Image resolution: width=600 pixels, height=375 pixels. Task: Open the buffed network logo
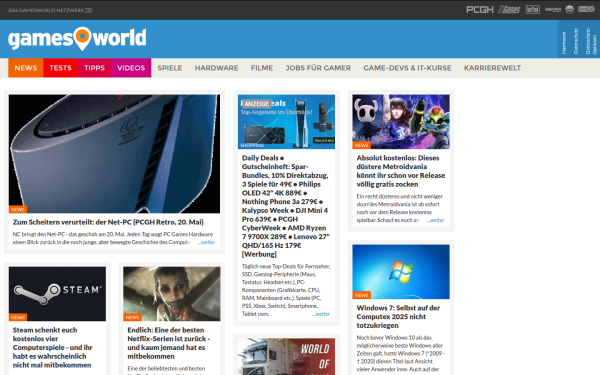click(533, 10)
